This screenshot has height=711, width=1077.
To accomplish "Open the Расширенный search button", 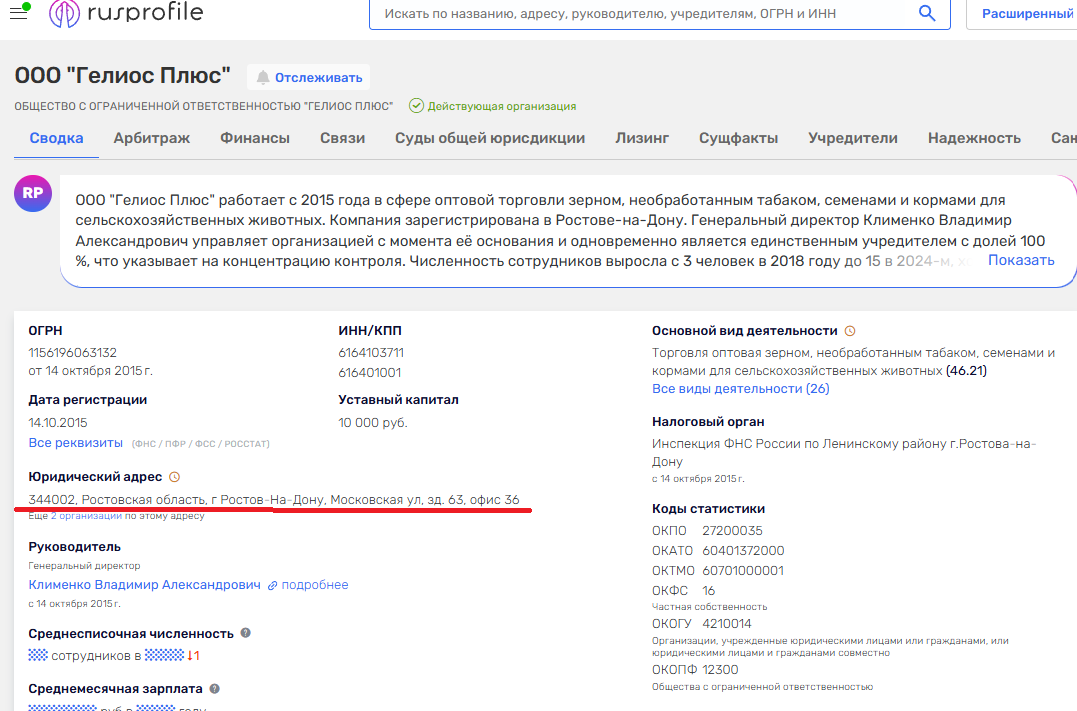I will pyautogui.click(x=1023, y=14).
